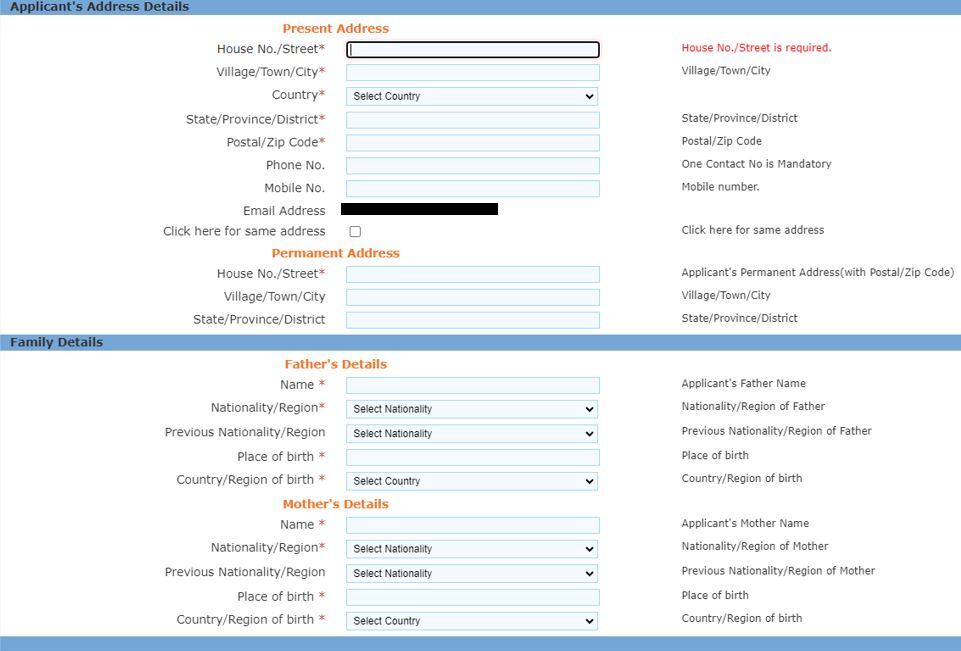Open the Present Address Country dropdown
This screenshot has width=961, height=651.
(x=472, y=96)
